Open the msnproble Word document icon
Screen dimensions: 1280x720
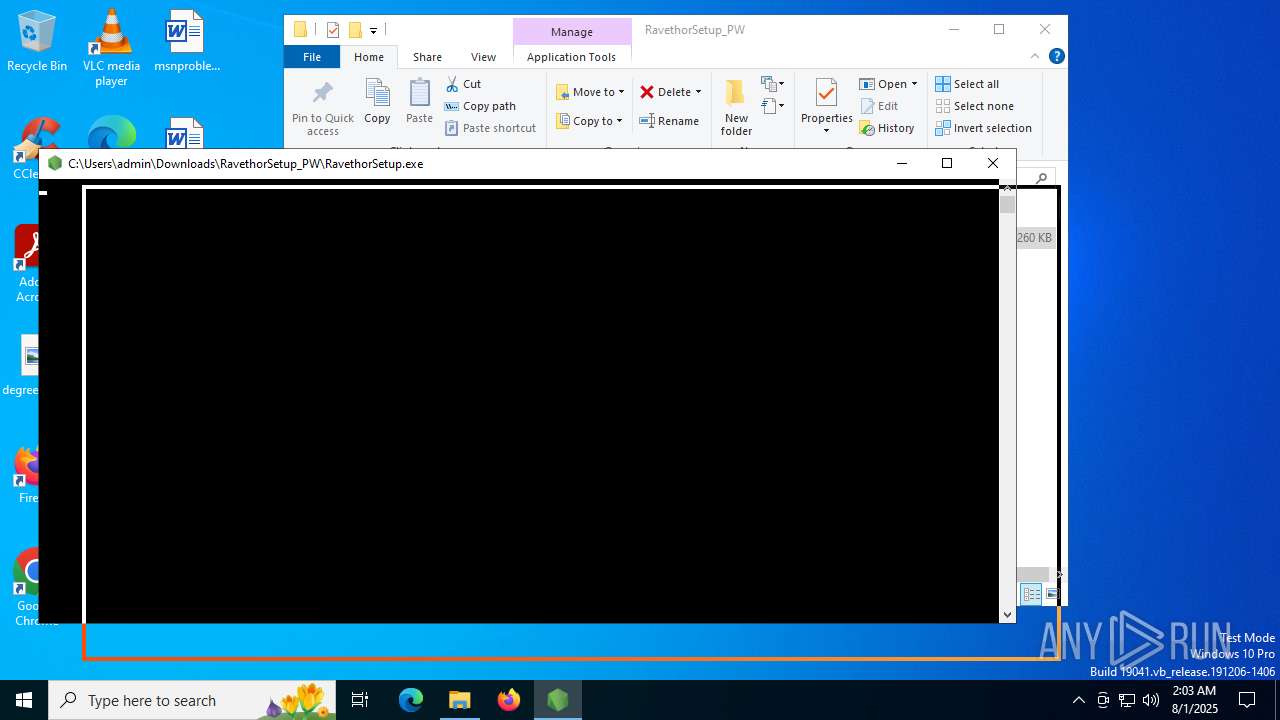point(186,40)
